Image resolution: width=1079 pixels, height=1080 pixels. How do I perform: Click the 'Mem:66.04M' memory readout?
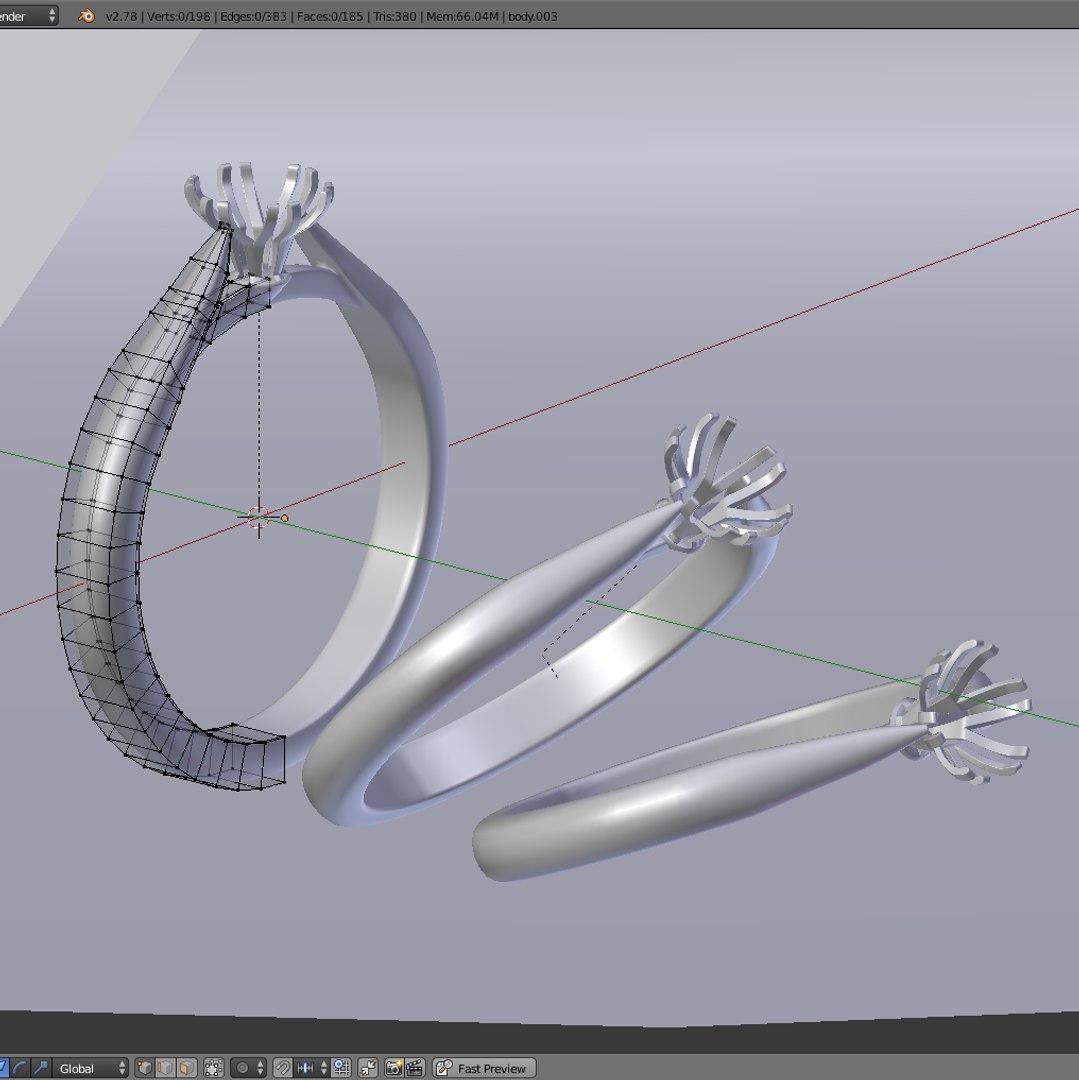pyautogui.click(x=462, y=17)
